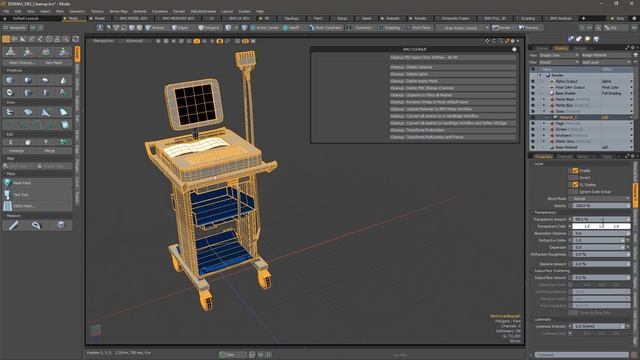This screenshot has width=640, height=360.
Task: Open the Preview toolbar button
Action: [x=529, y=28]
